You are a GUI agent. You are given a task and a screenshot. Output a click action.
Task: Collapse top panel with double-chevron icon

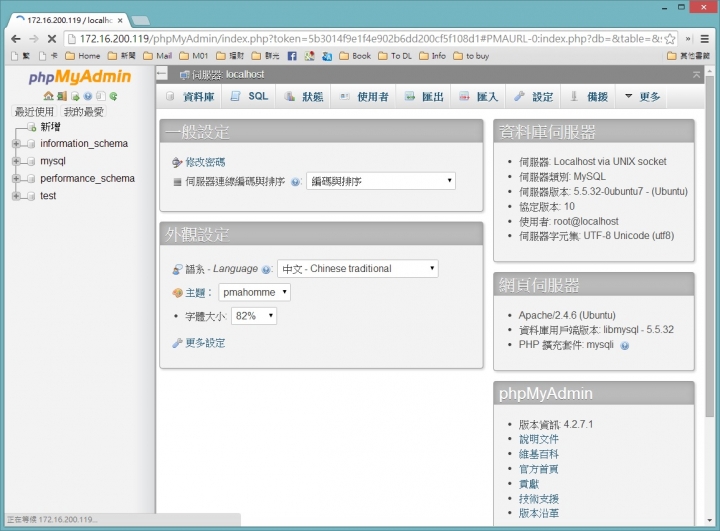click(x=697, y=74)
